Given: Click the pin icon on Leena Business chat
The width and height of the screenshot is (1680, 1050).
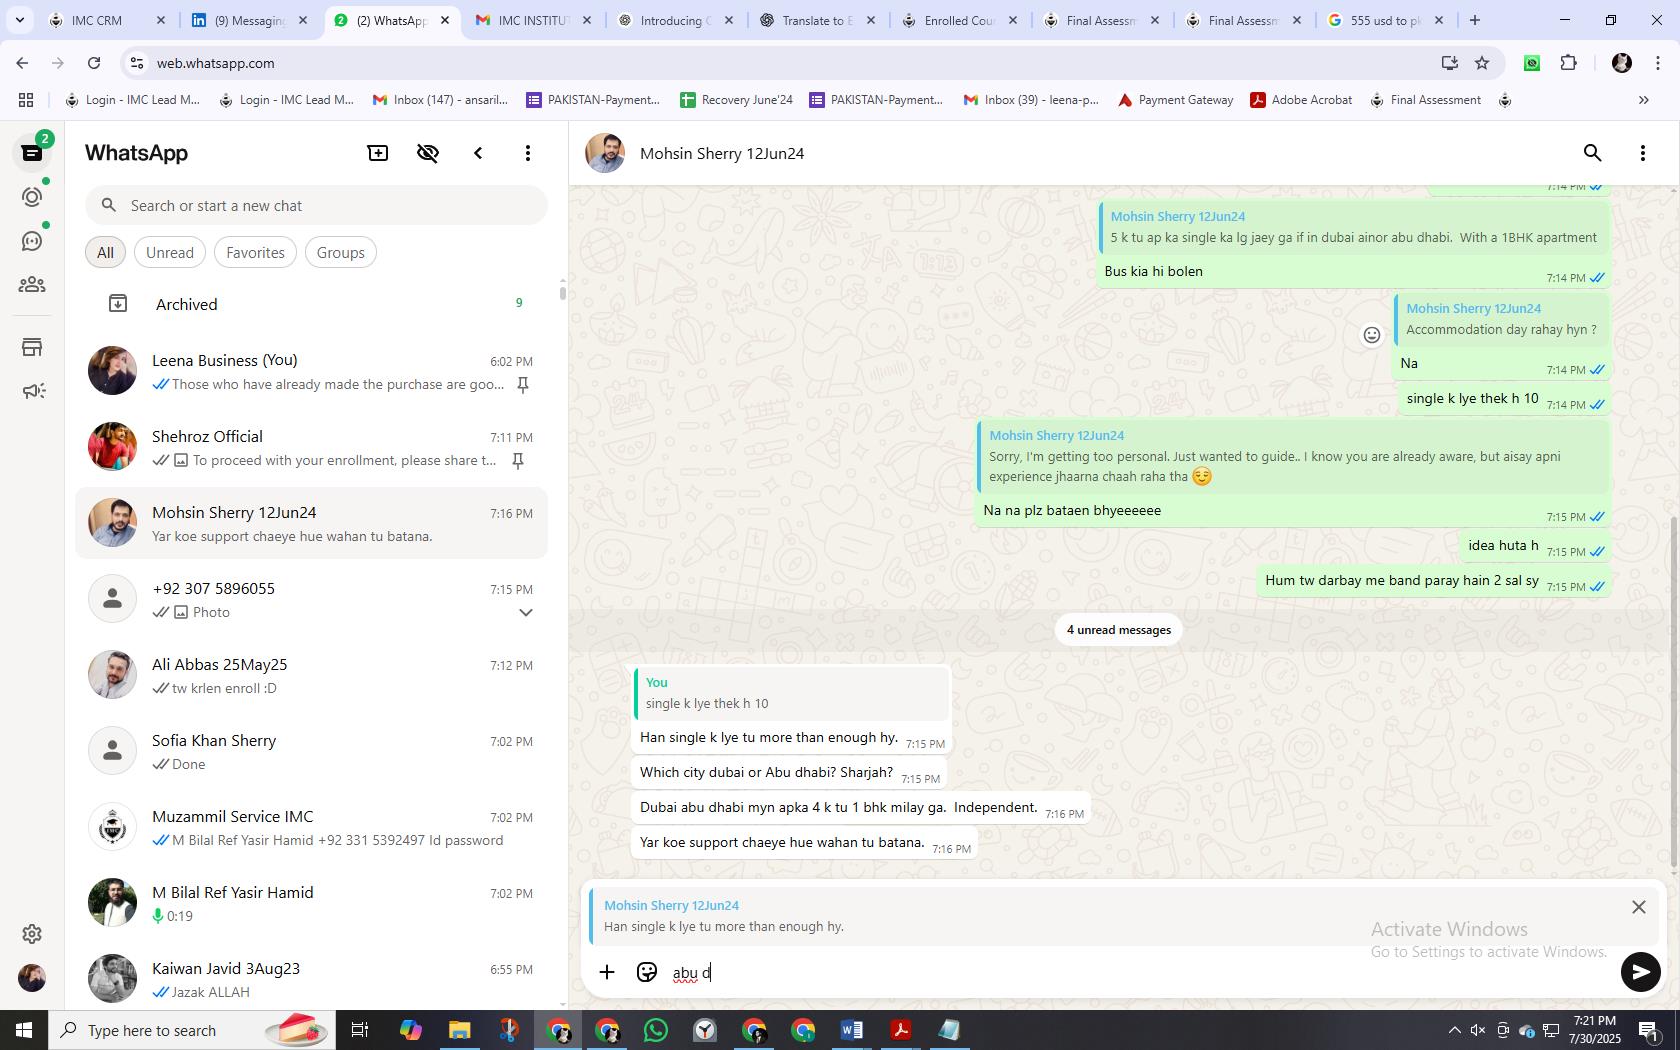Looking at the screenshot, I should [x=522, y=385].
